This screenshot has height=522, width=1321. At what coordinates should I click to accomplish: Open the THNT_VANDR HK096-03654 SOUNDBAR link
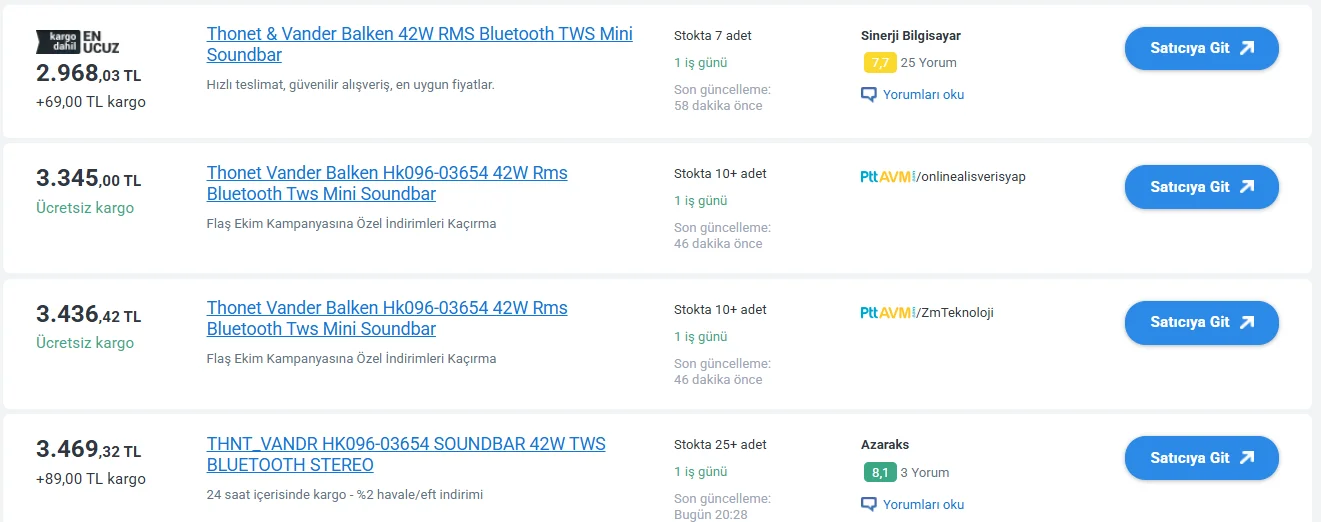coord(405,454)
